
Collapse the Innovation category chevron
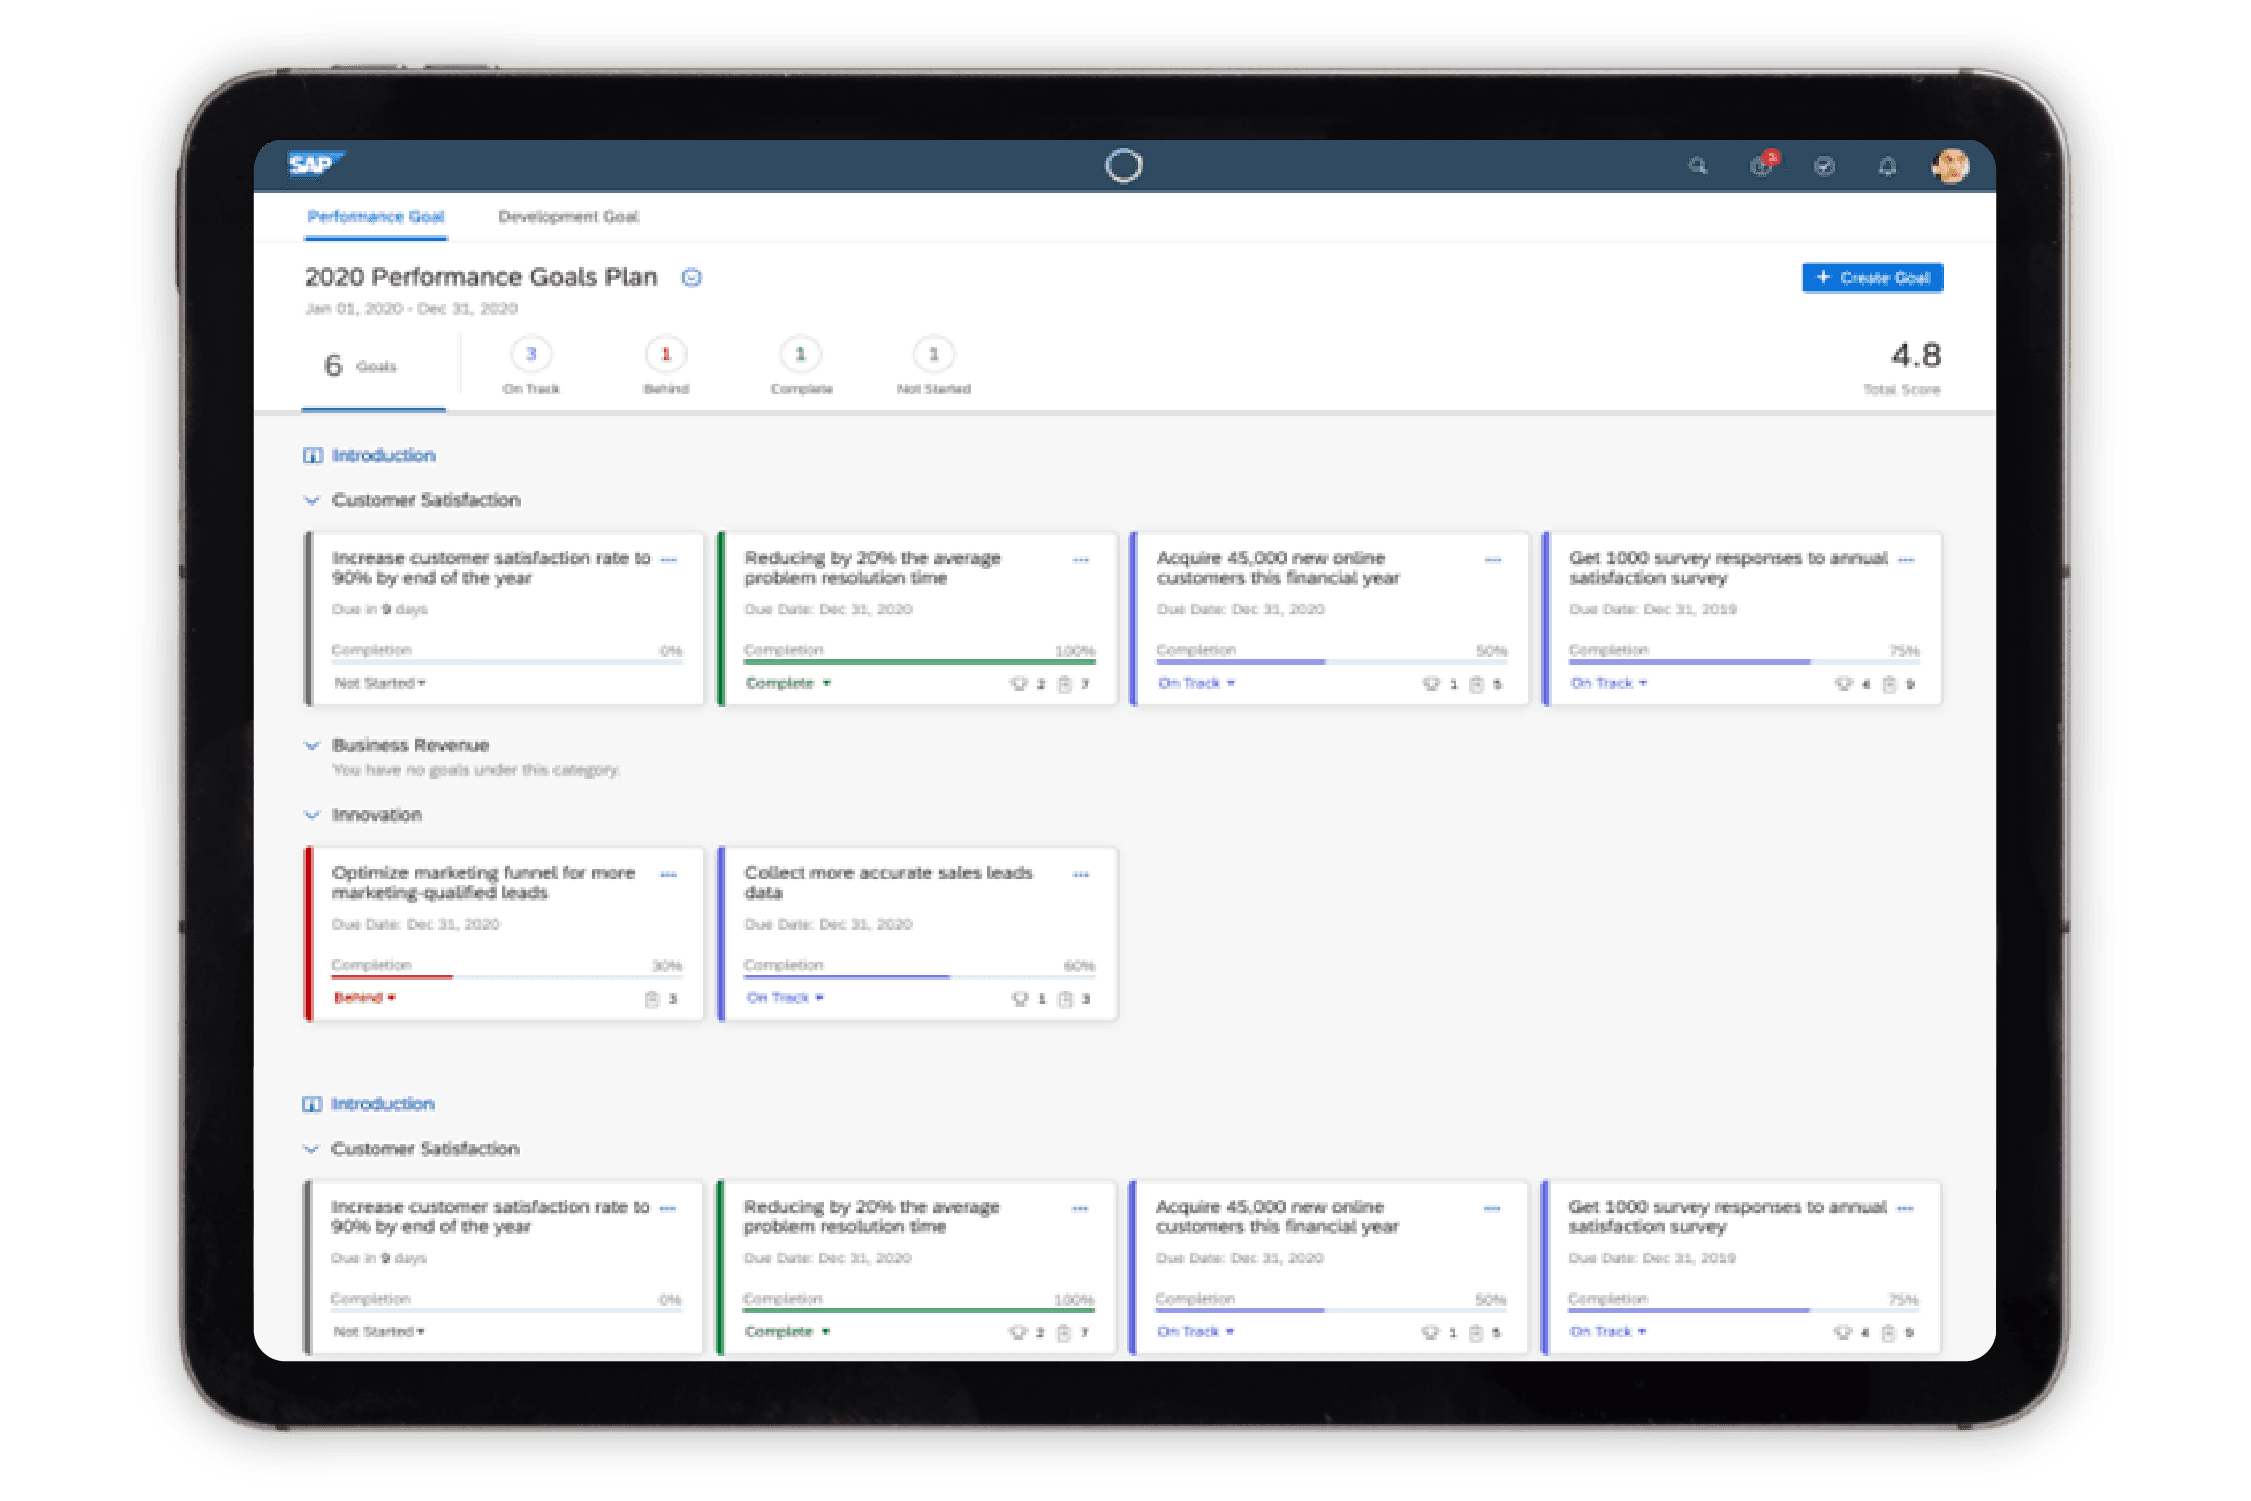(x=312, y=815)
